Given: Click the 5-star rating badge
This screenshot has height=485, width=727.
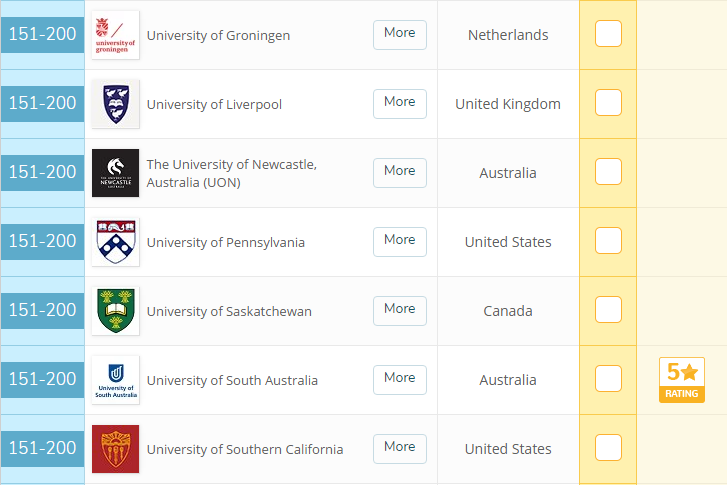Looking at the screenshot, I should [681, 380].
